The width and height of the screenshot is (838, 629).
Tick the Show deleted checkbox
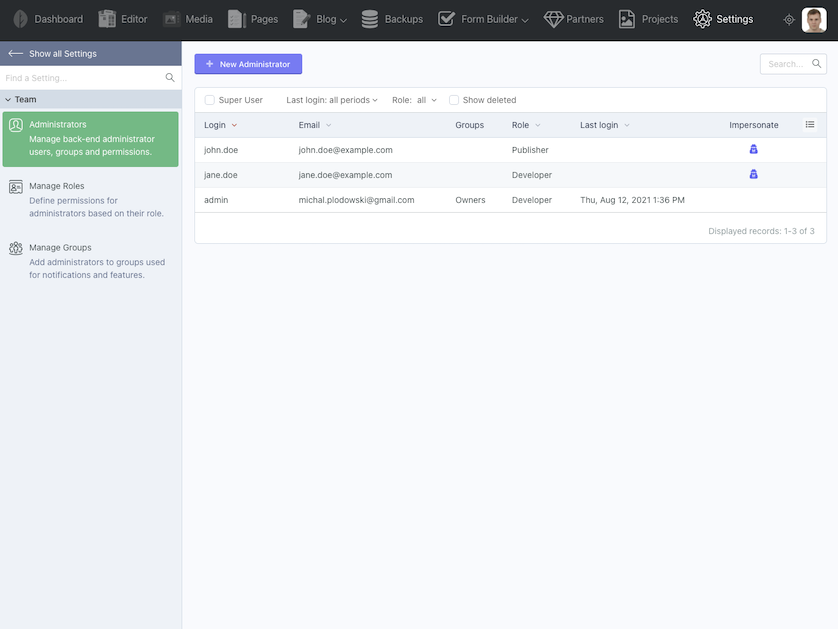click(454, 100)
